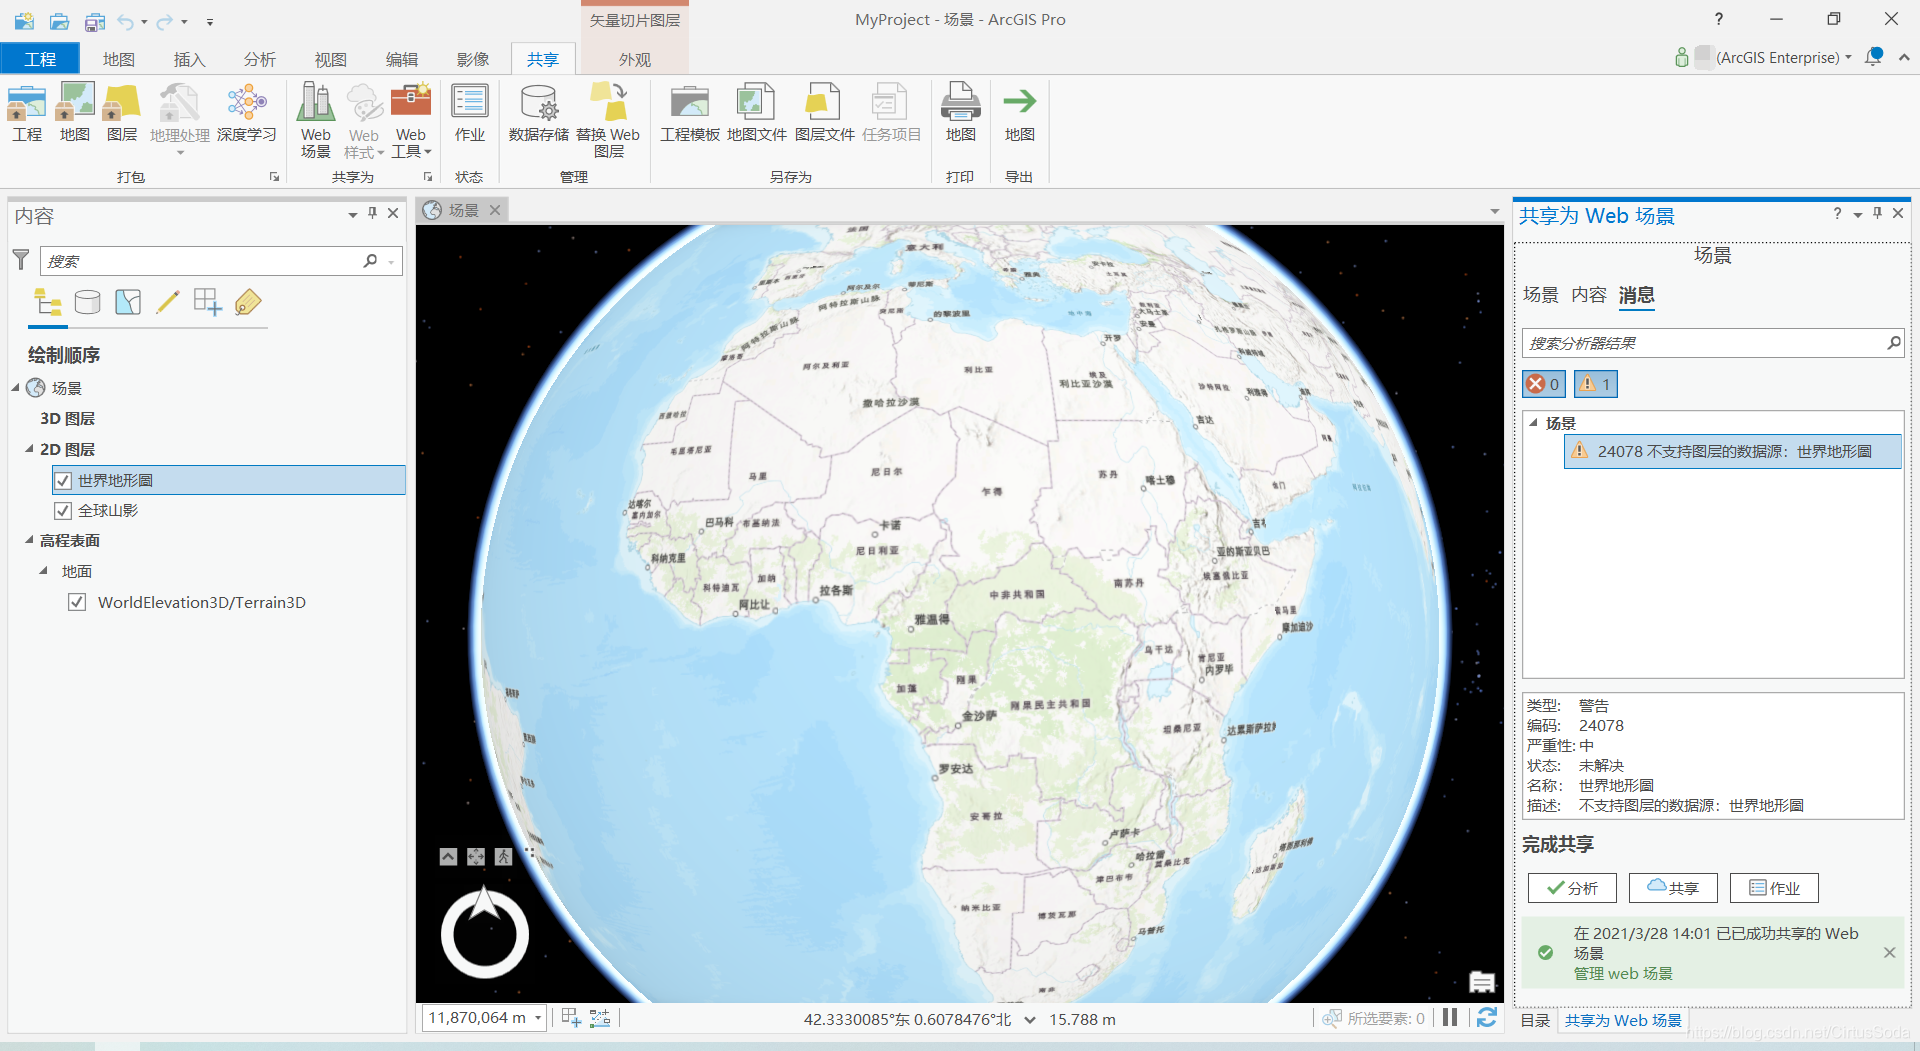The width and height of the screenshot is (1920, 1051).
Task: Select List By Data Source icon
Action: tap(88, 302)
